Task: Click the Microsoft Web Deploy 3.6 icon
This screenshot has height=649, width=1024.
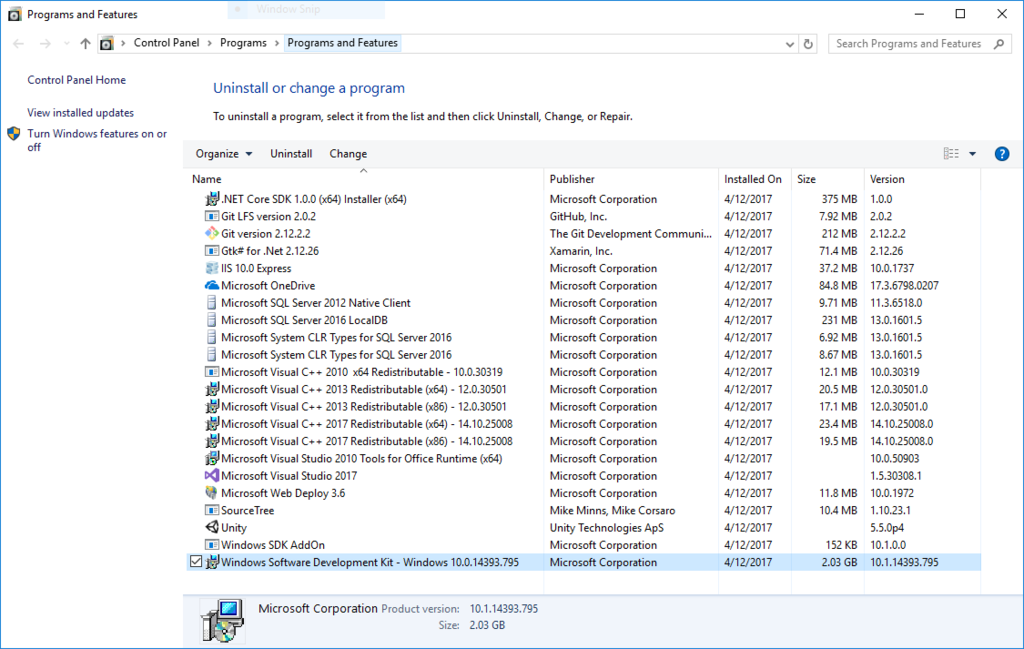Action: (x=212, y=493)
